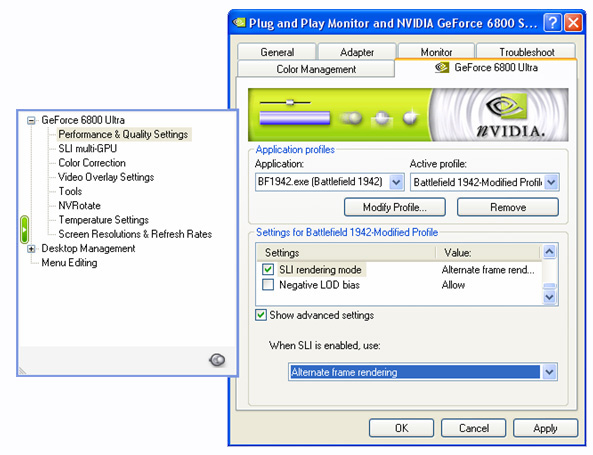Click the green slide-out tab handle
The image size is (593, 455).
(24, 229)
